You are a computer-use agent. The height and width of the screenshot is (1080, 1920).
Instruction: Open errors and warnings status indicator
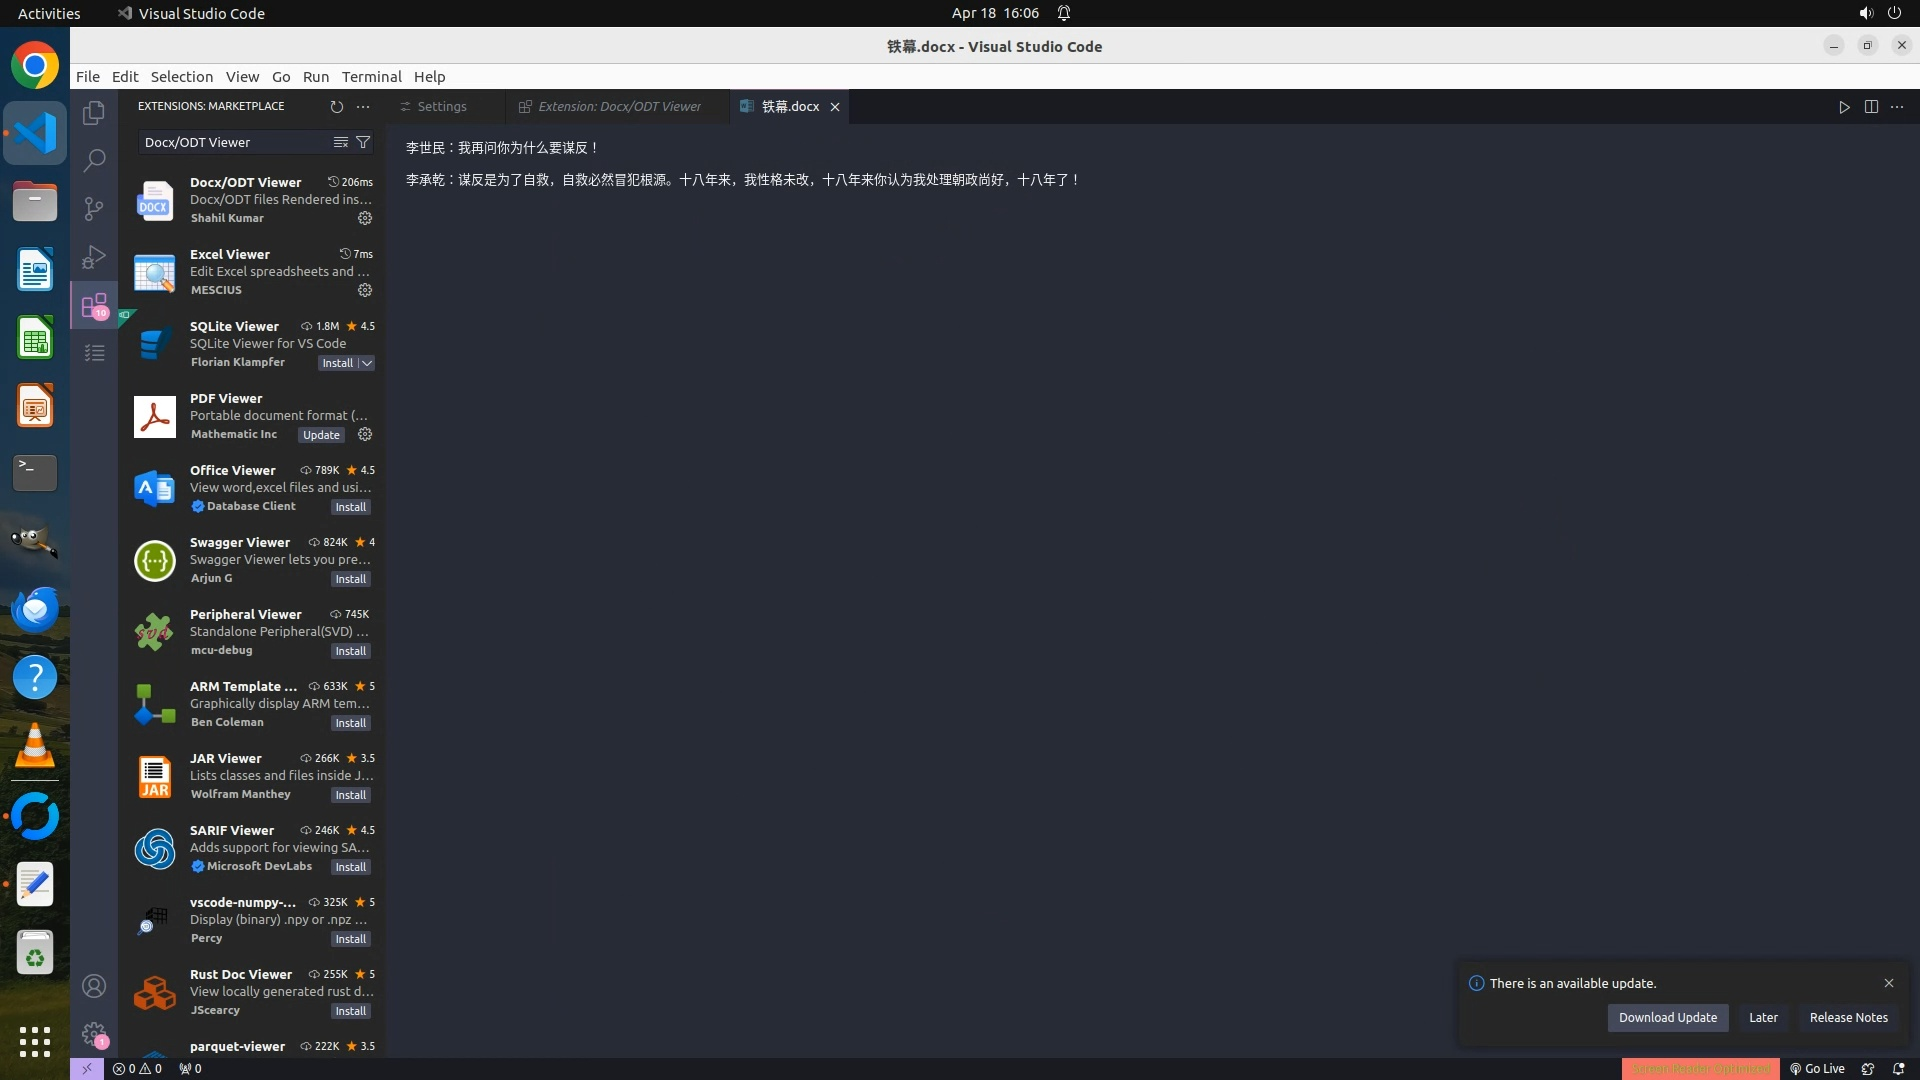(x=137, y=1068)
